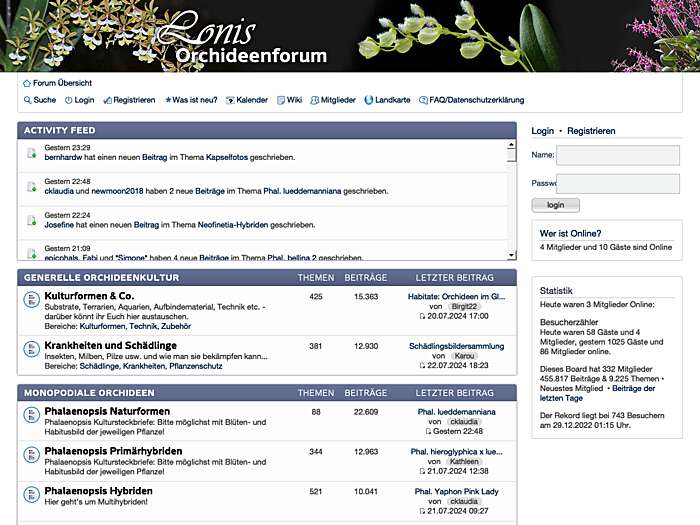Click feed icon for Kapselfotos entry
The height and width of the screenshot is (525, 700).
click(32, 153)
